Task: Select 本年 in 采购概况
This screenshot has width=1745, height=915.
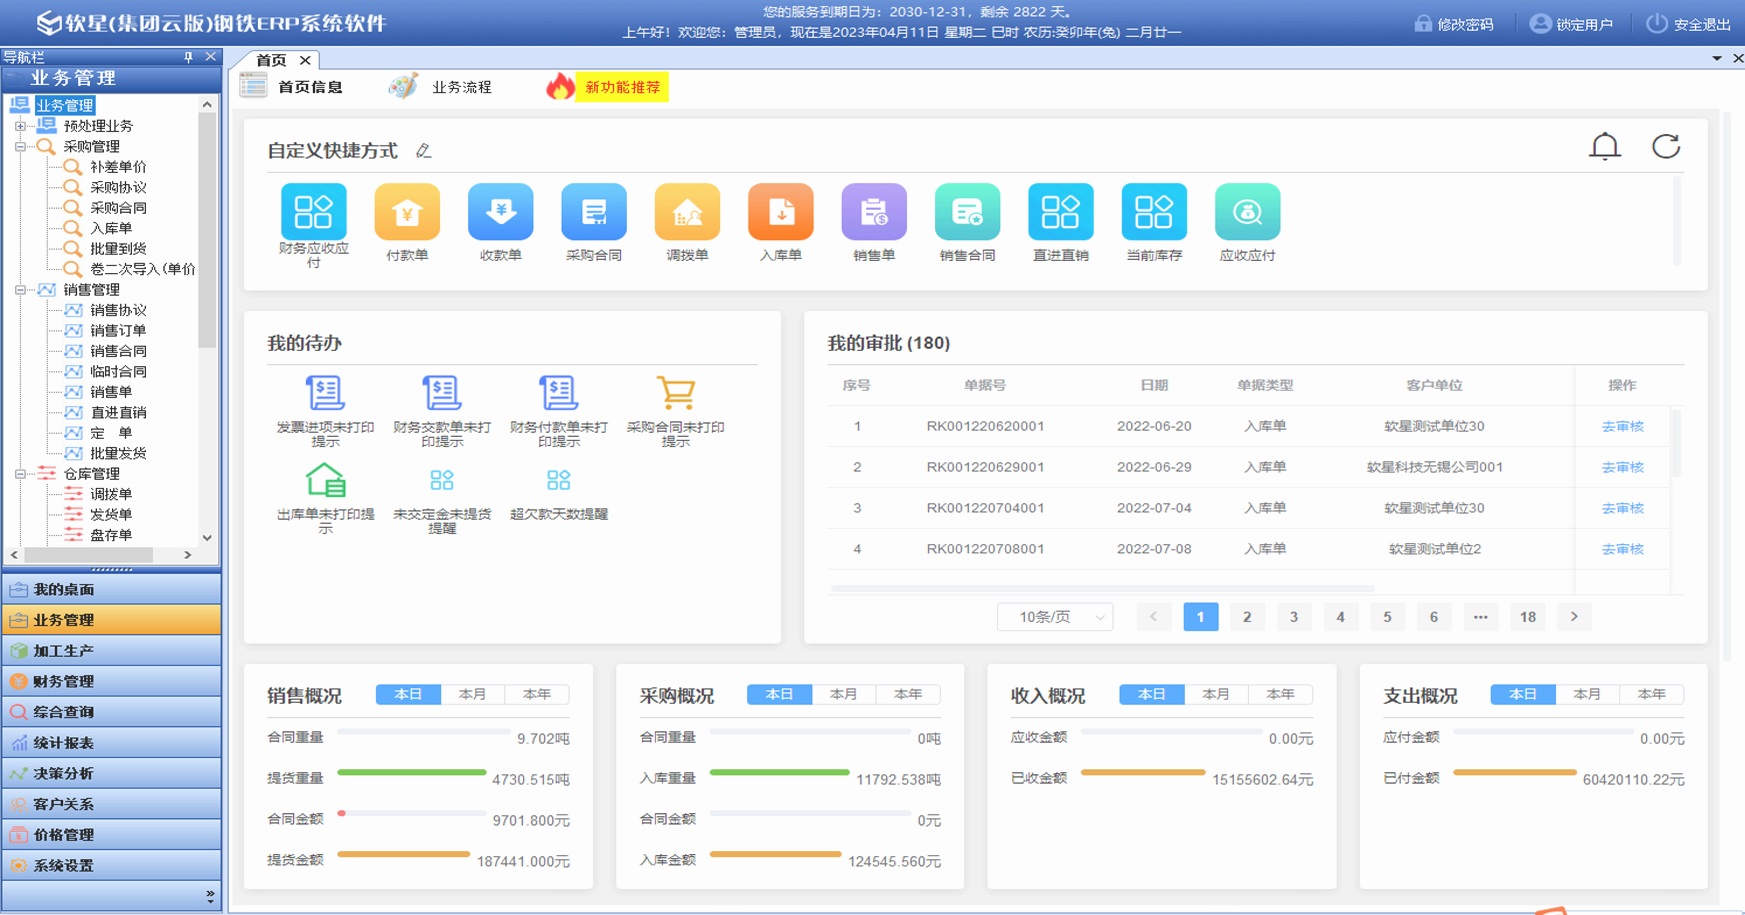Action: coord(908,694)
